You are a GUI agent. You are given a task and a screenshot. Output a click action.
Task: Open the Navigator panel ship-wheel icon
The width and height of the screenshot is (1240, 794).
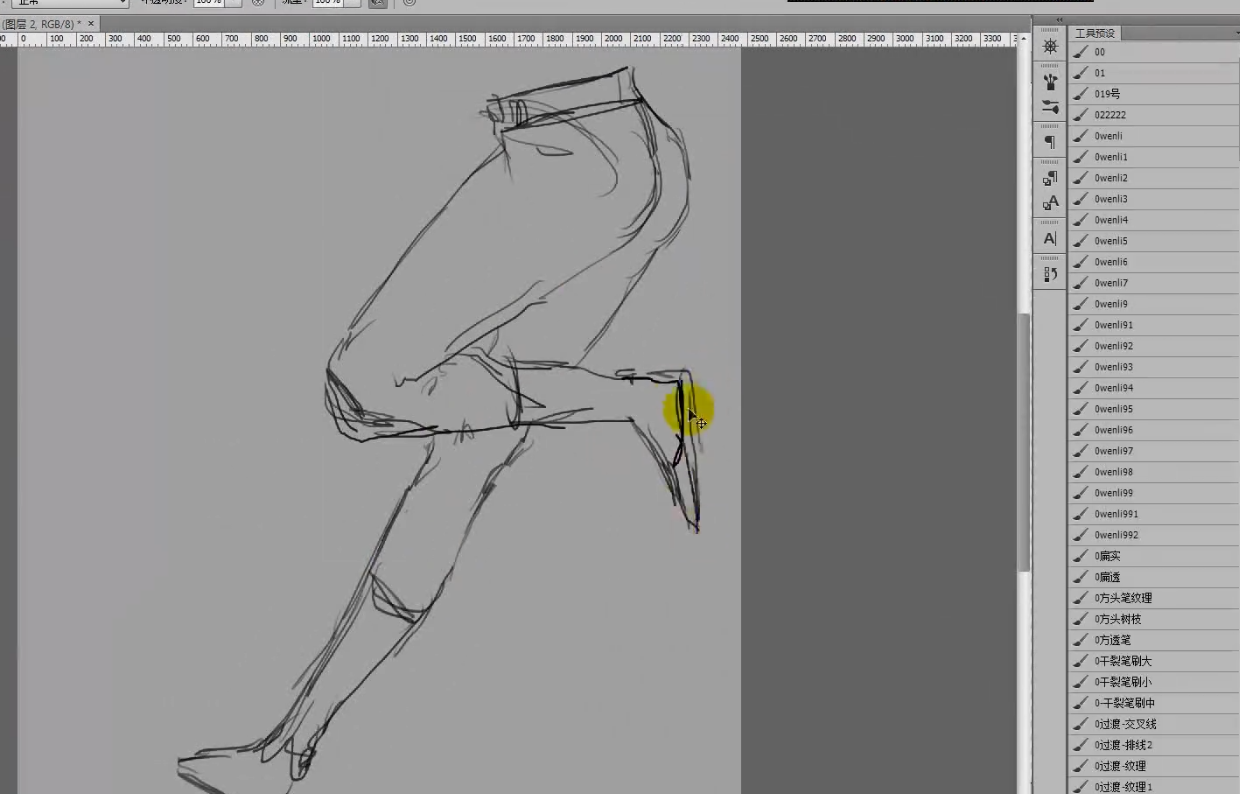point(1049,47)
